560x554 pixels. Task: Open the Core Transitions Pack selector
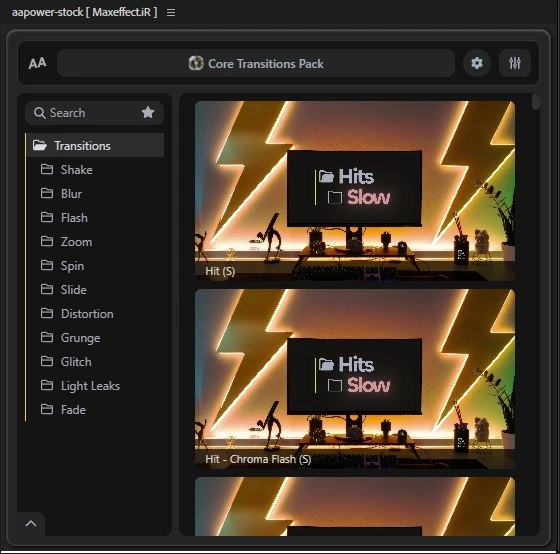point(256,63)
